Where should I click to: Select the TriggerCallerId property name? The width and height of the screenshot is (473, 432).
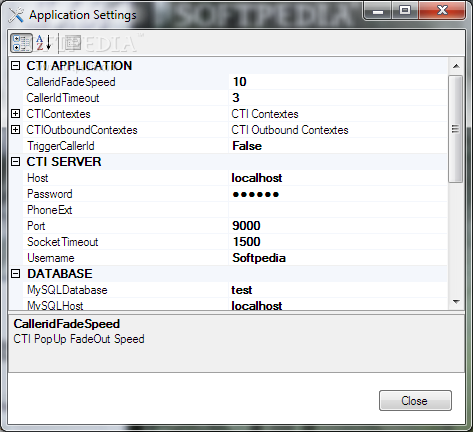click(61, 146)
